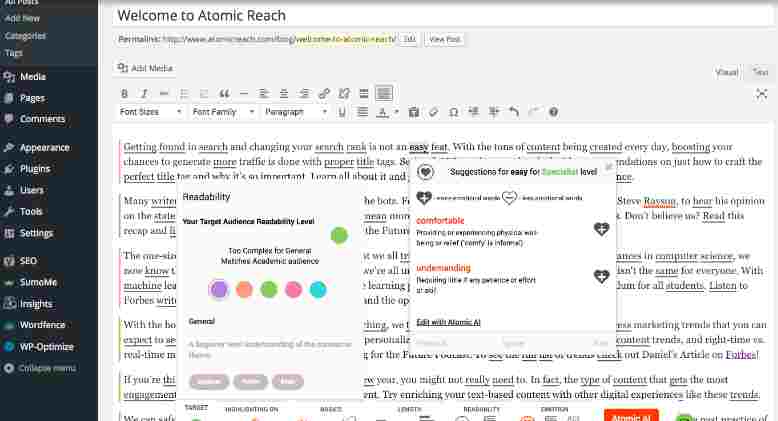
Task: Remove link with the unlink icon
Action: (x=344, y=93)
